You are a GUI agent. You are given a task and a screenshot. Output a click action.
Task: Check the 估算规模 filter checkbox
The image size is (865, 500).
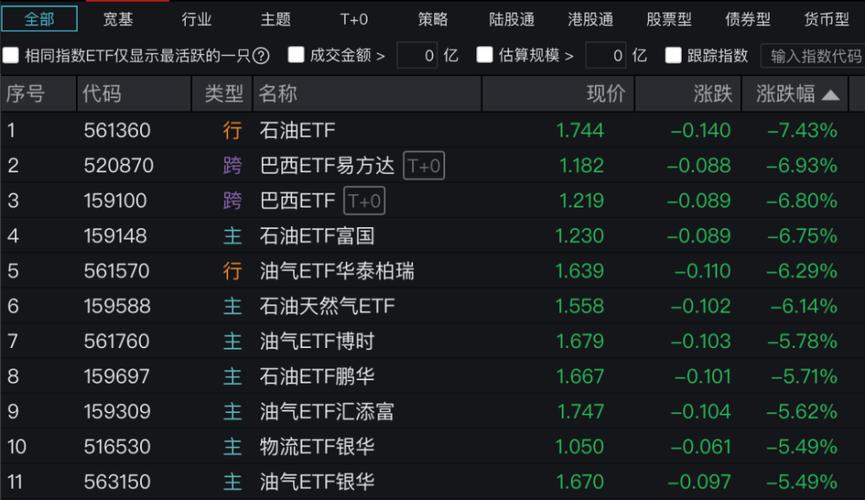485,56
